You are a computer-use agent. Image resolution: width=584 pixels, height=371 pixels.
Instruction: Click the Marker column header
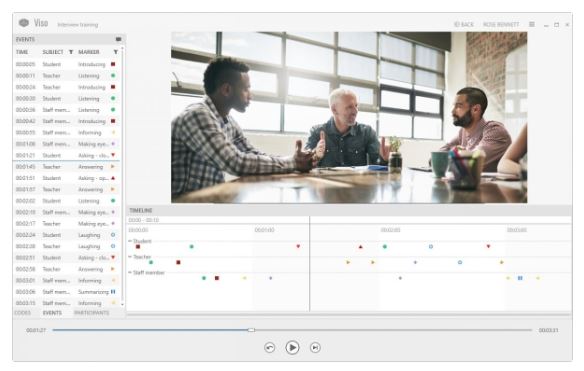(x=89, y=52)
